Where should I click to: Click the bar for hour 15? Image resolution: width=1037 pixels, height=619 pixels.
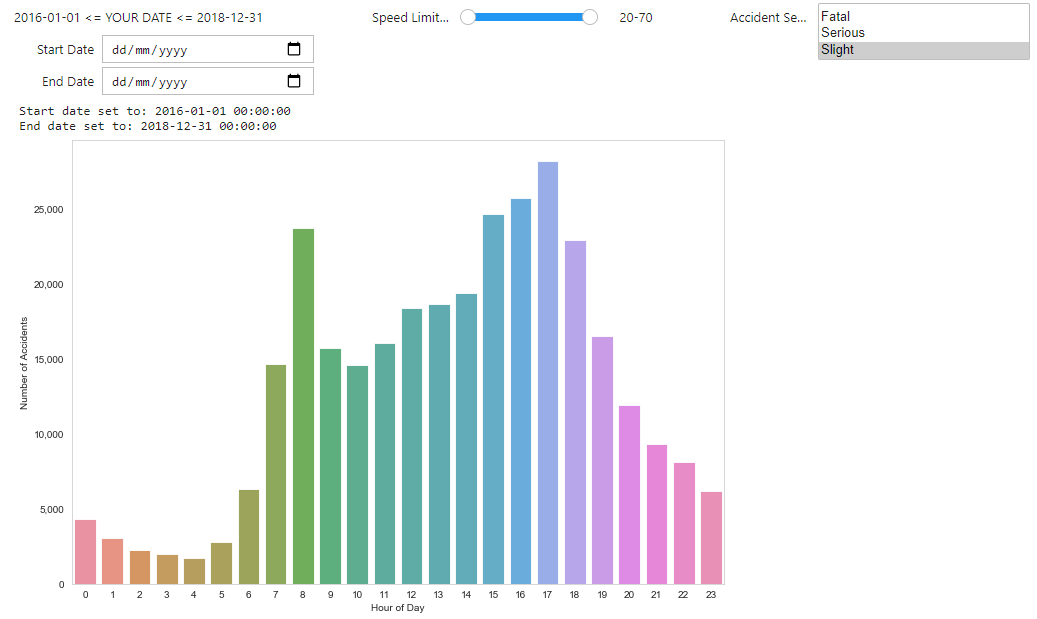pyautogui.click(x=493, y=399)
